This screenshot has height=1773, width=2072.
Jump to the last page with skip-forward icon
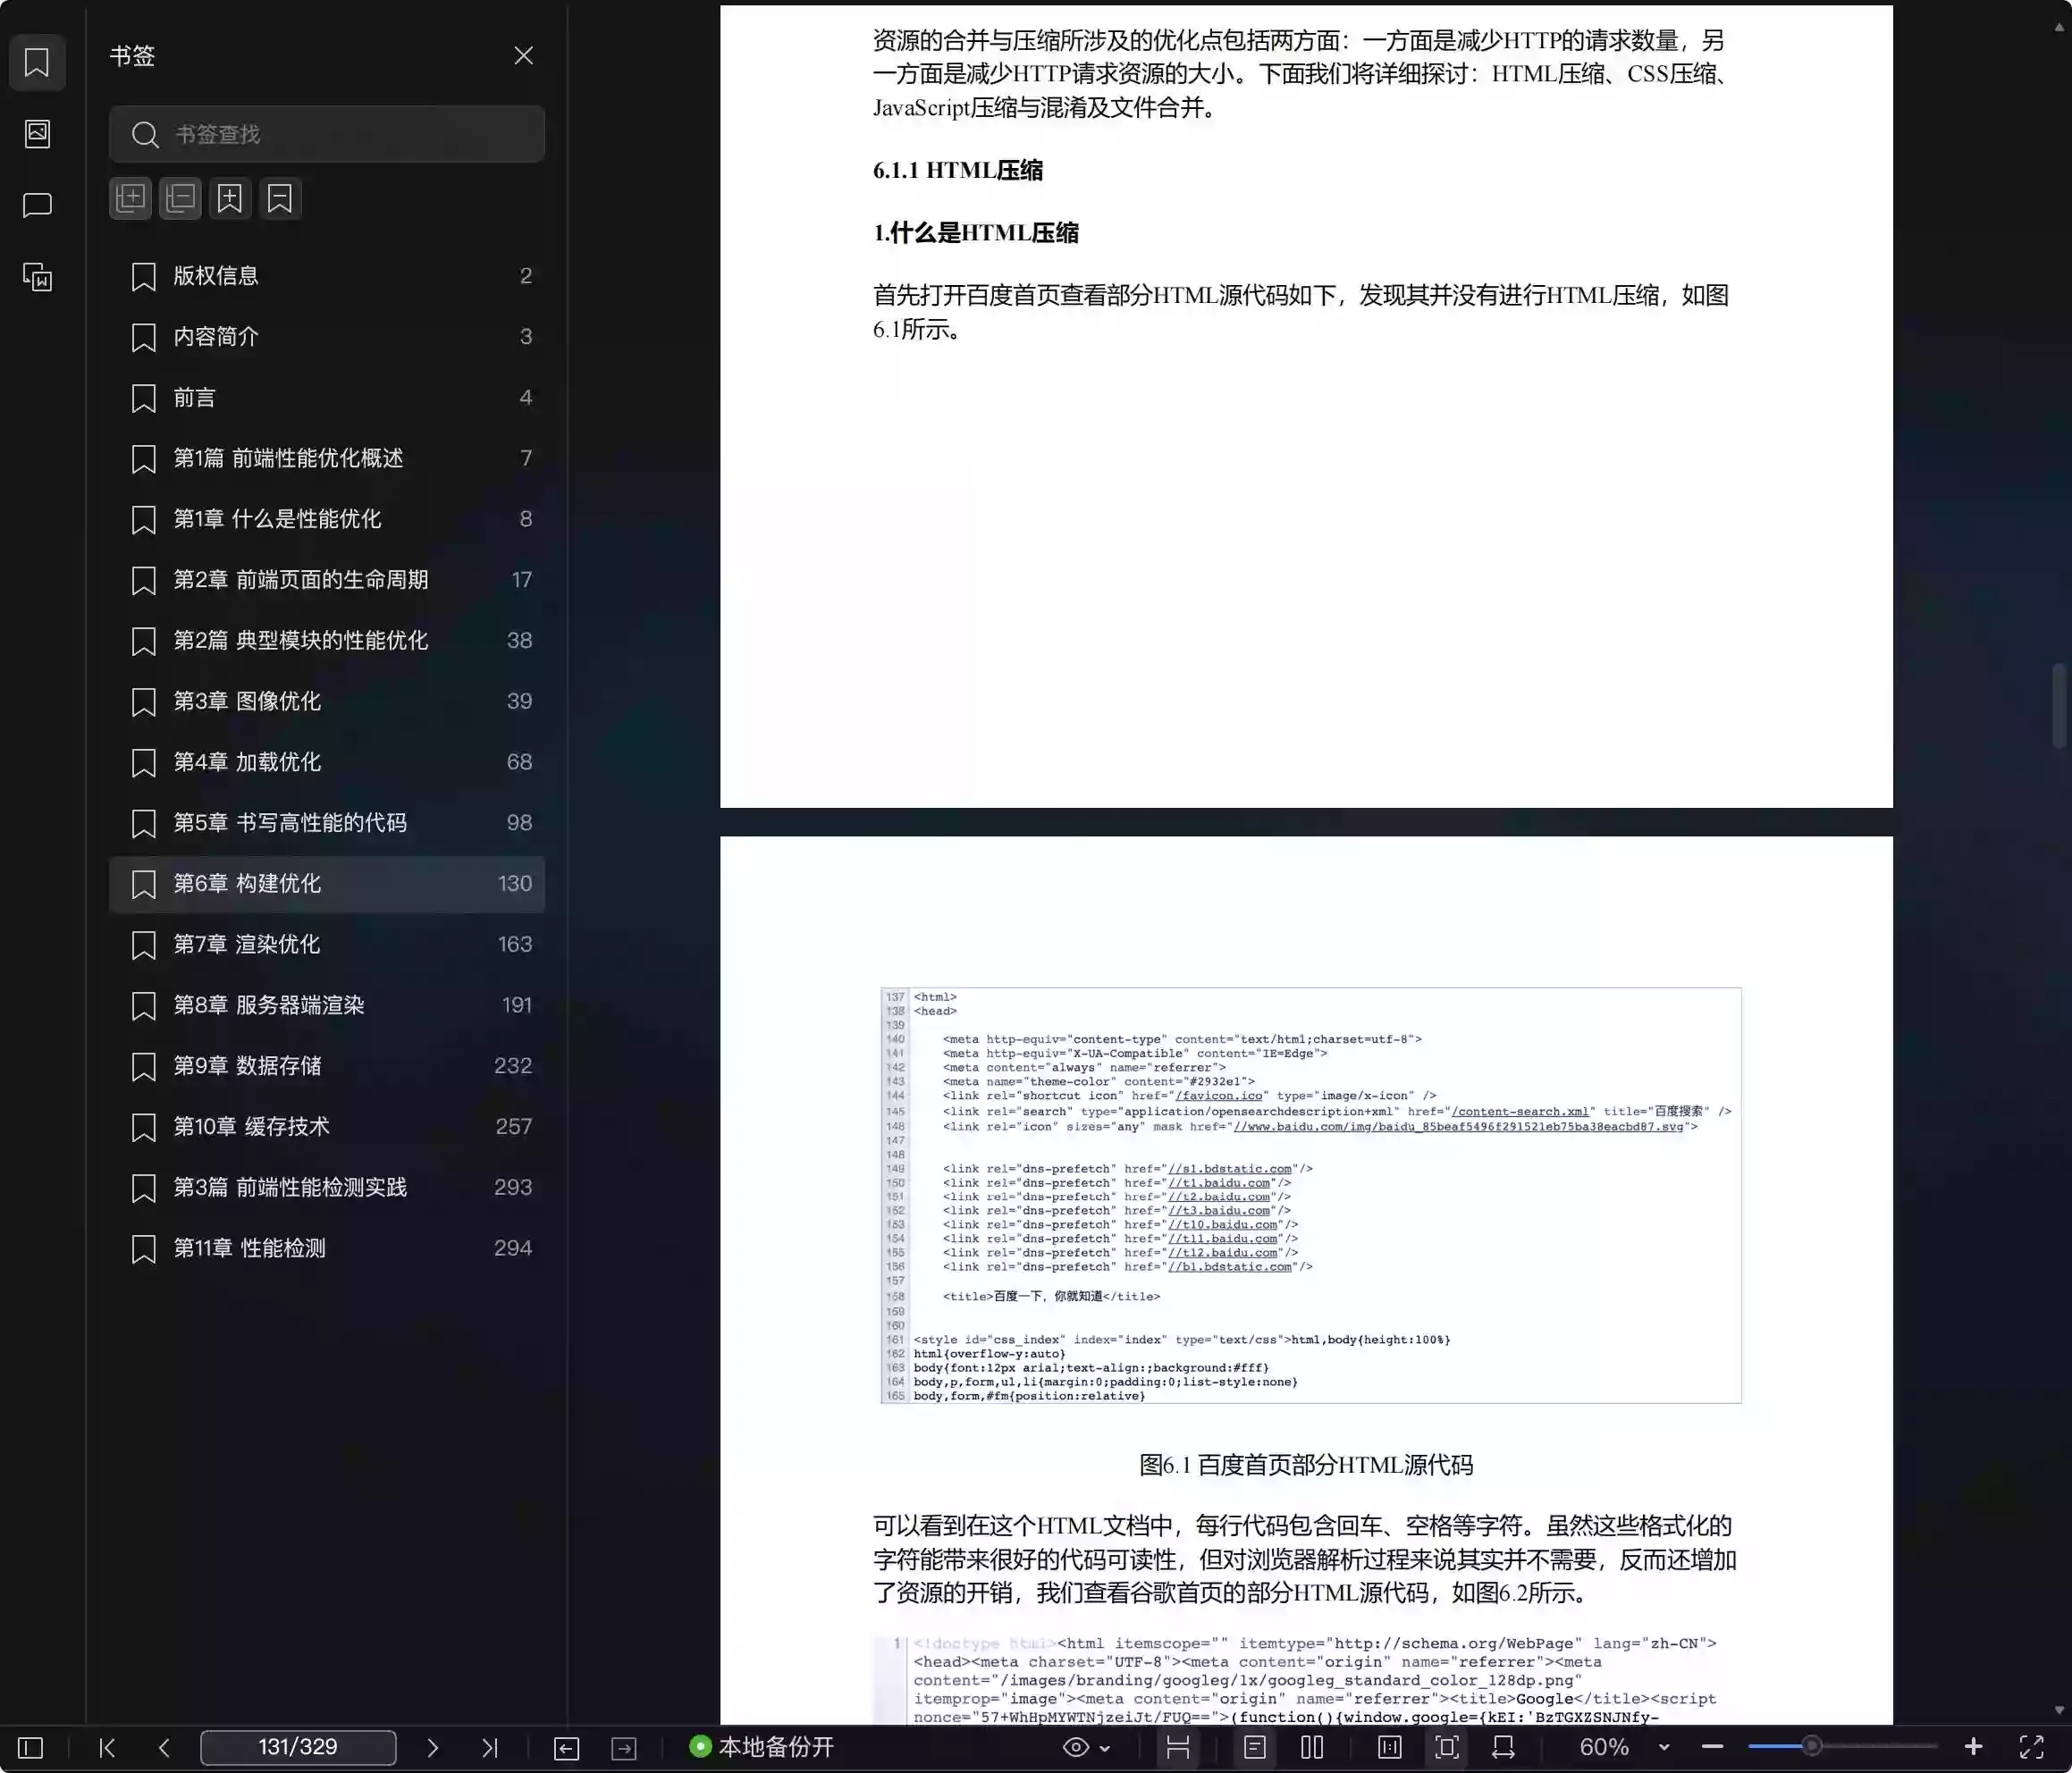(x=490, y=1747)
